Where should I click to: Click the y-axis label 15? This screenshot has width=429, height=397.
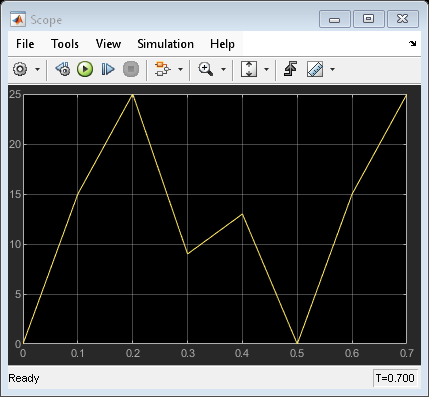(x=15, y=194)
